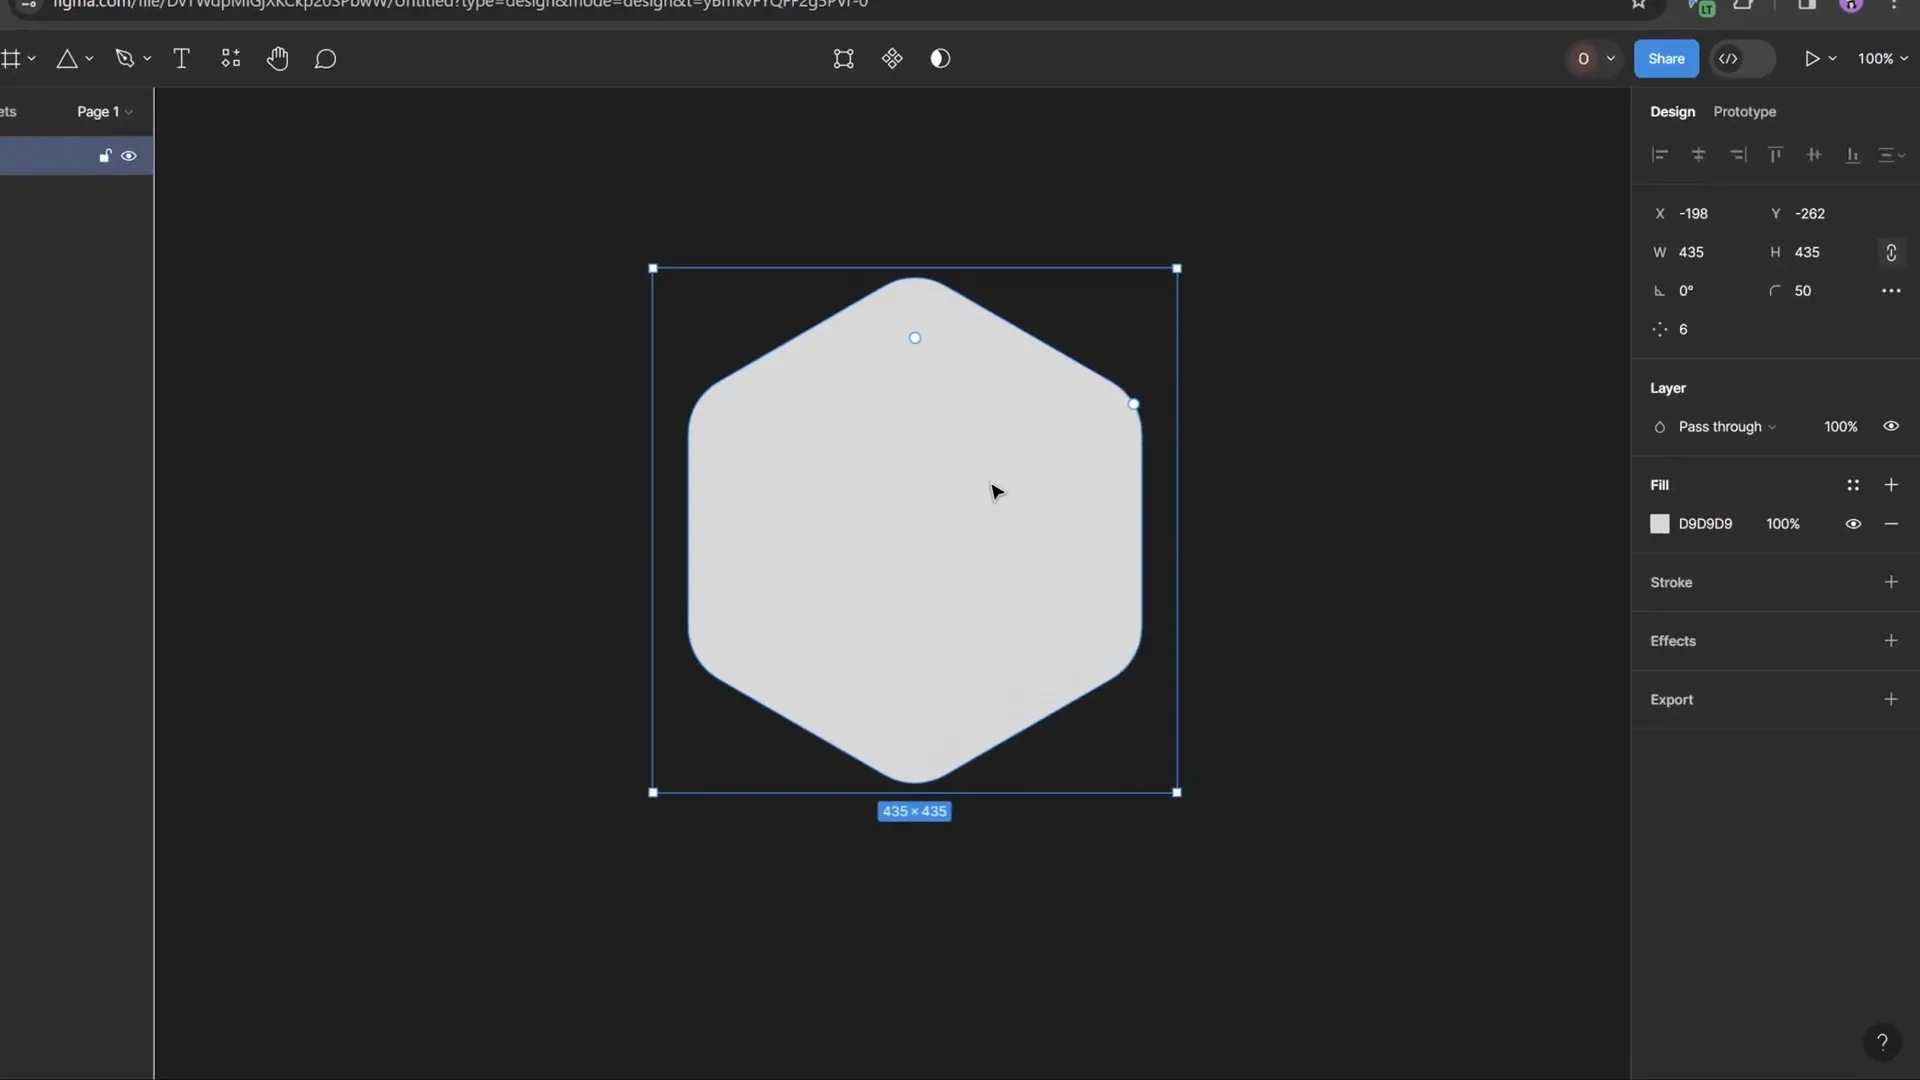Open the Actions panel
1920x1080 pixels.
coord(231,58)
